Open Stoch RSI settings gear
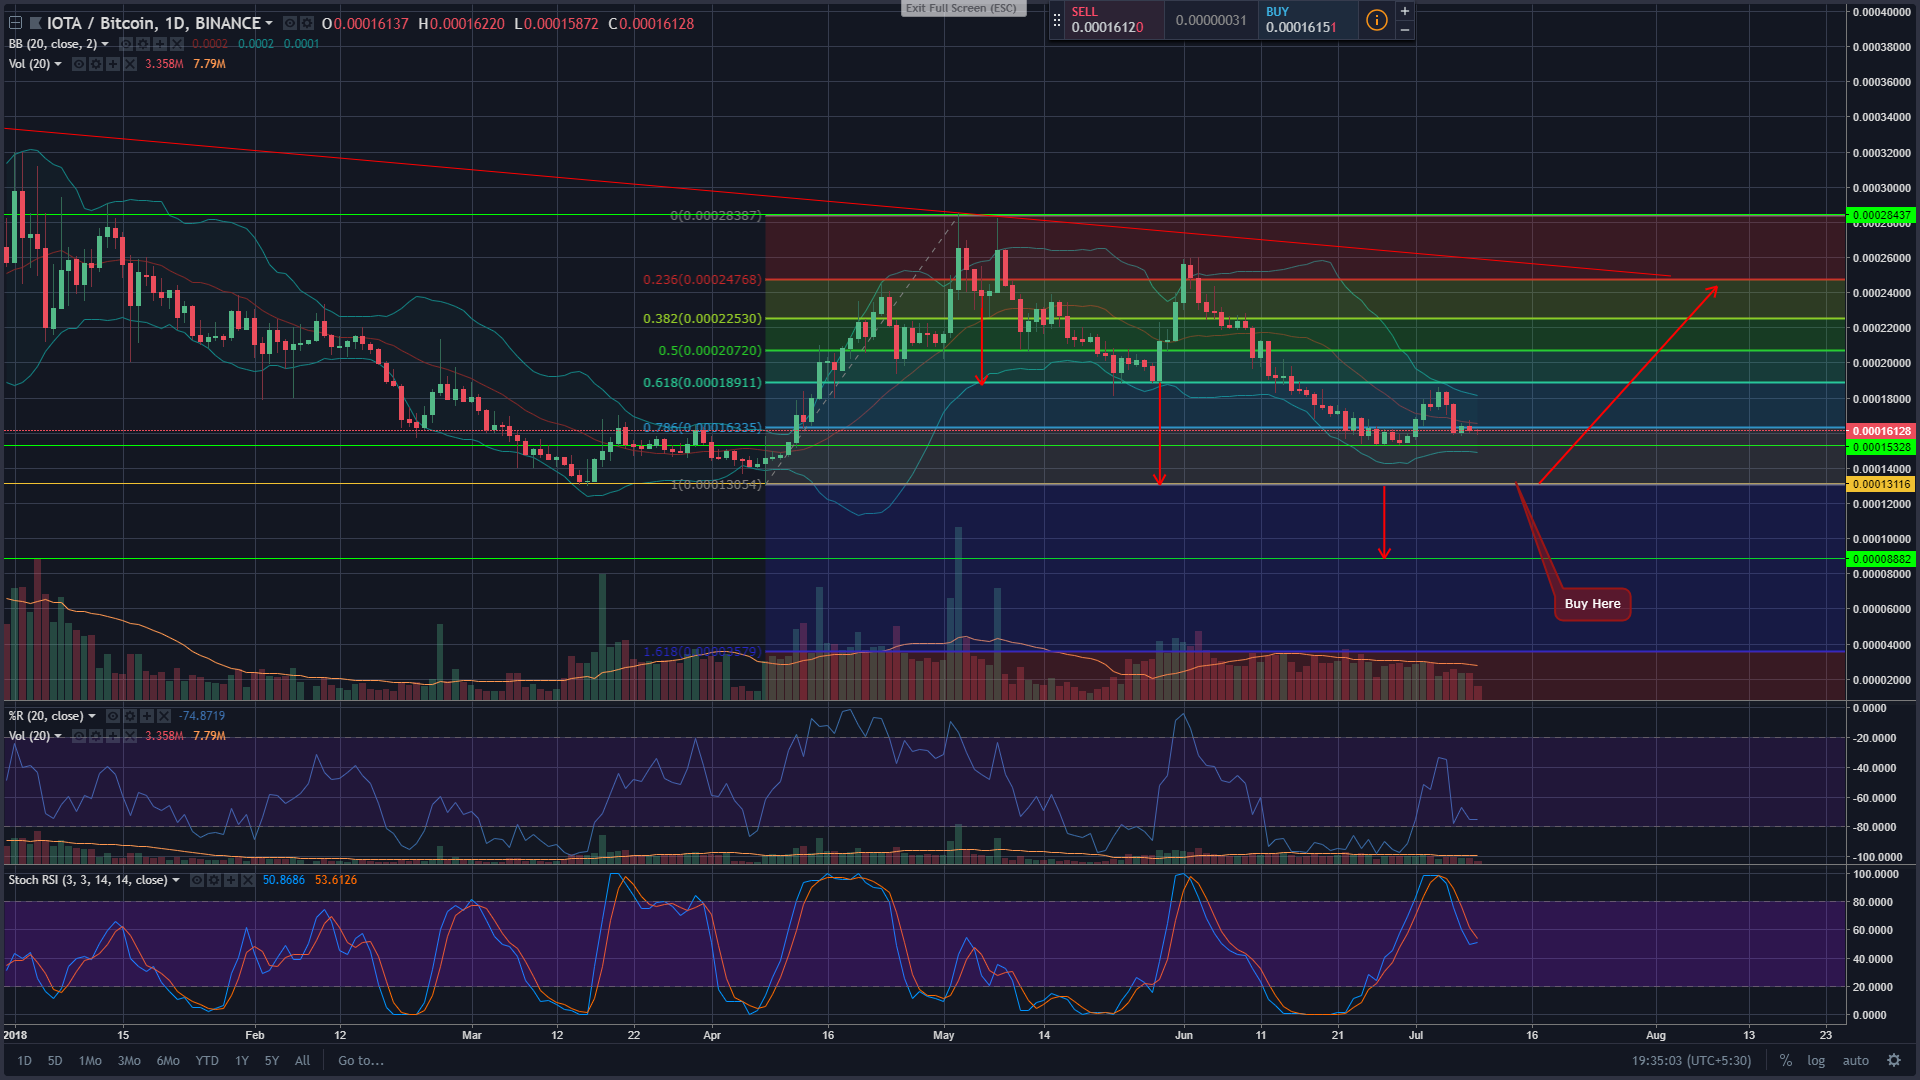 [x=214, y=880]
